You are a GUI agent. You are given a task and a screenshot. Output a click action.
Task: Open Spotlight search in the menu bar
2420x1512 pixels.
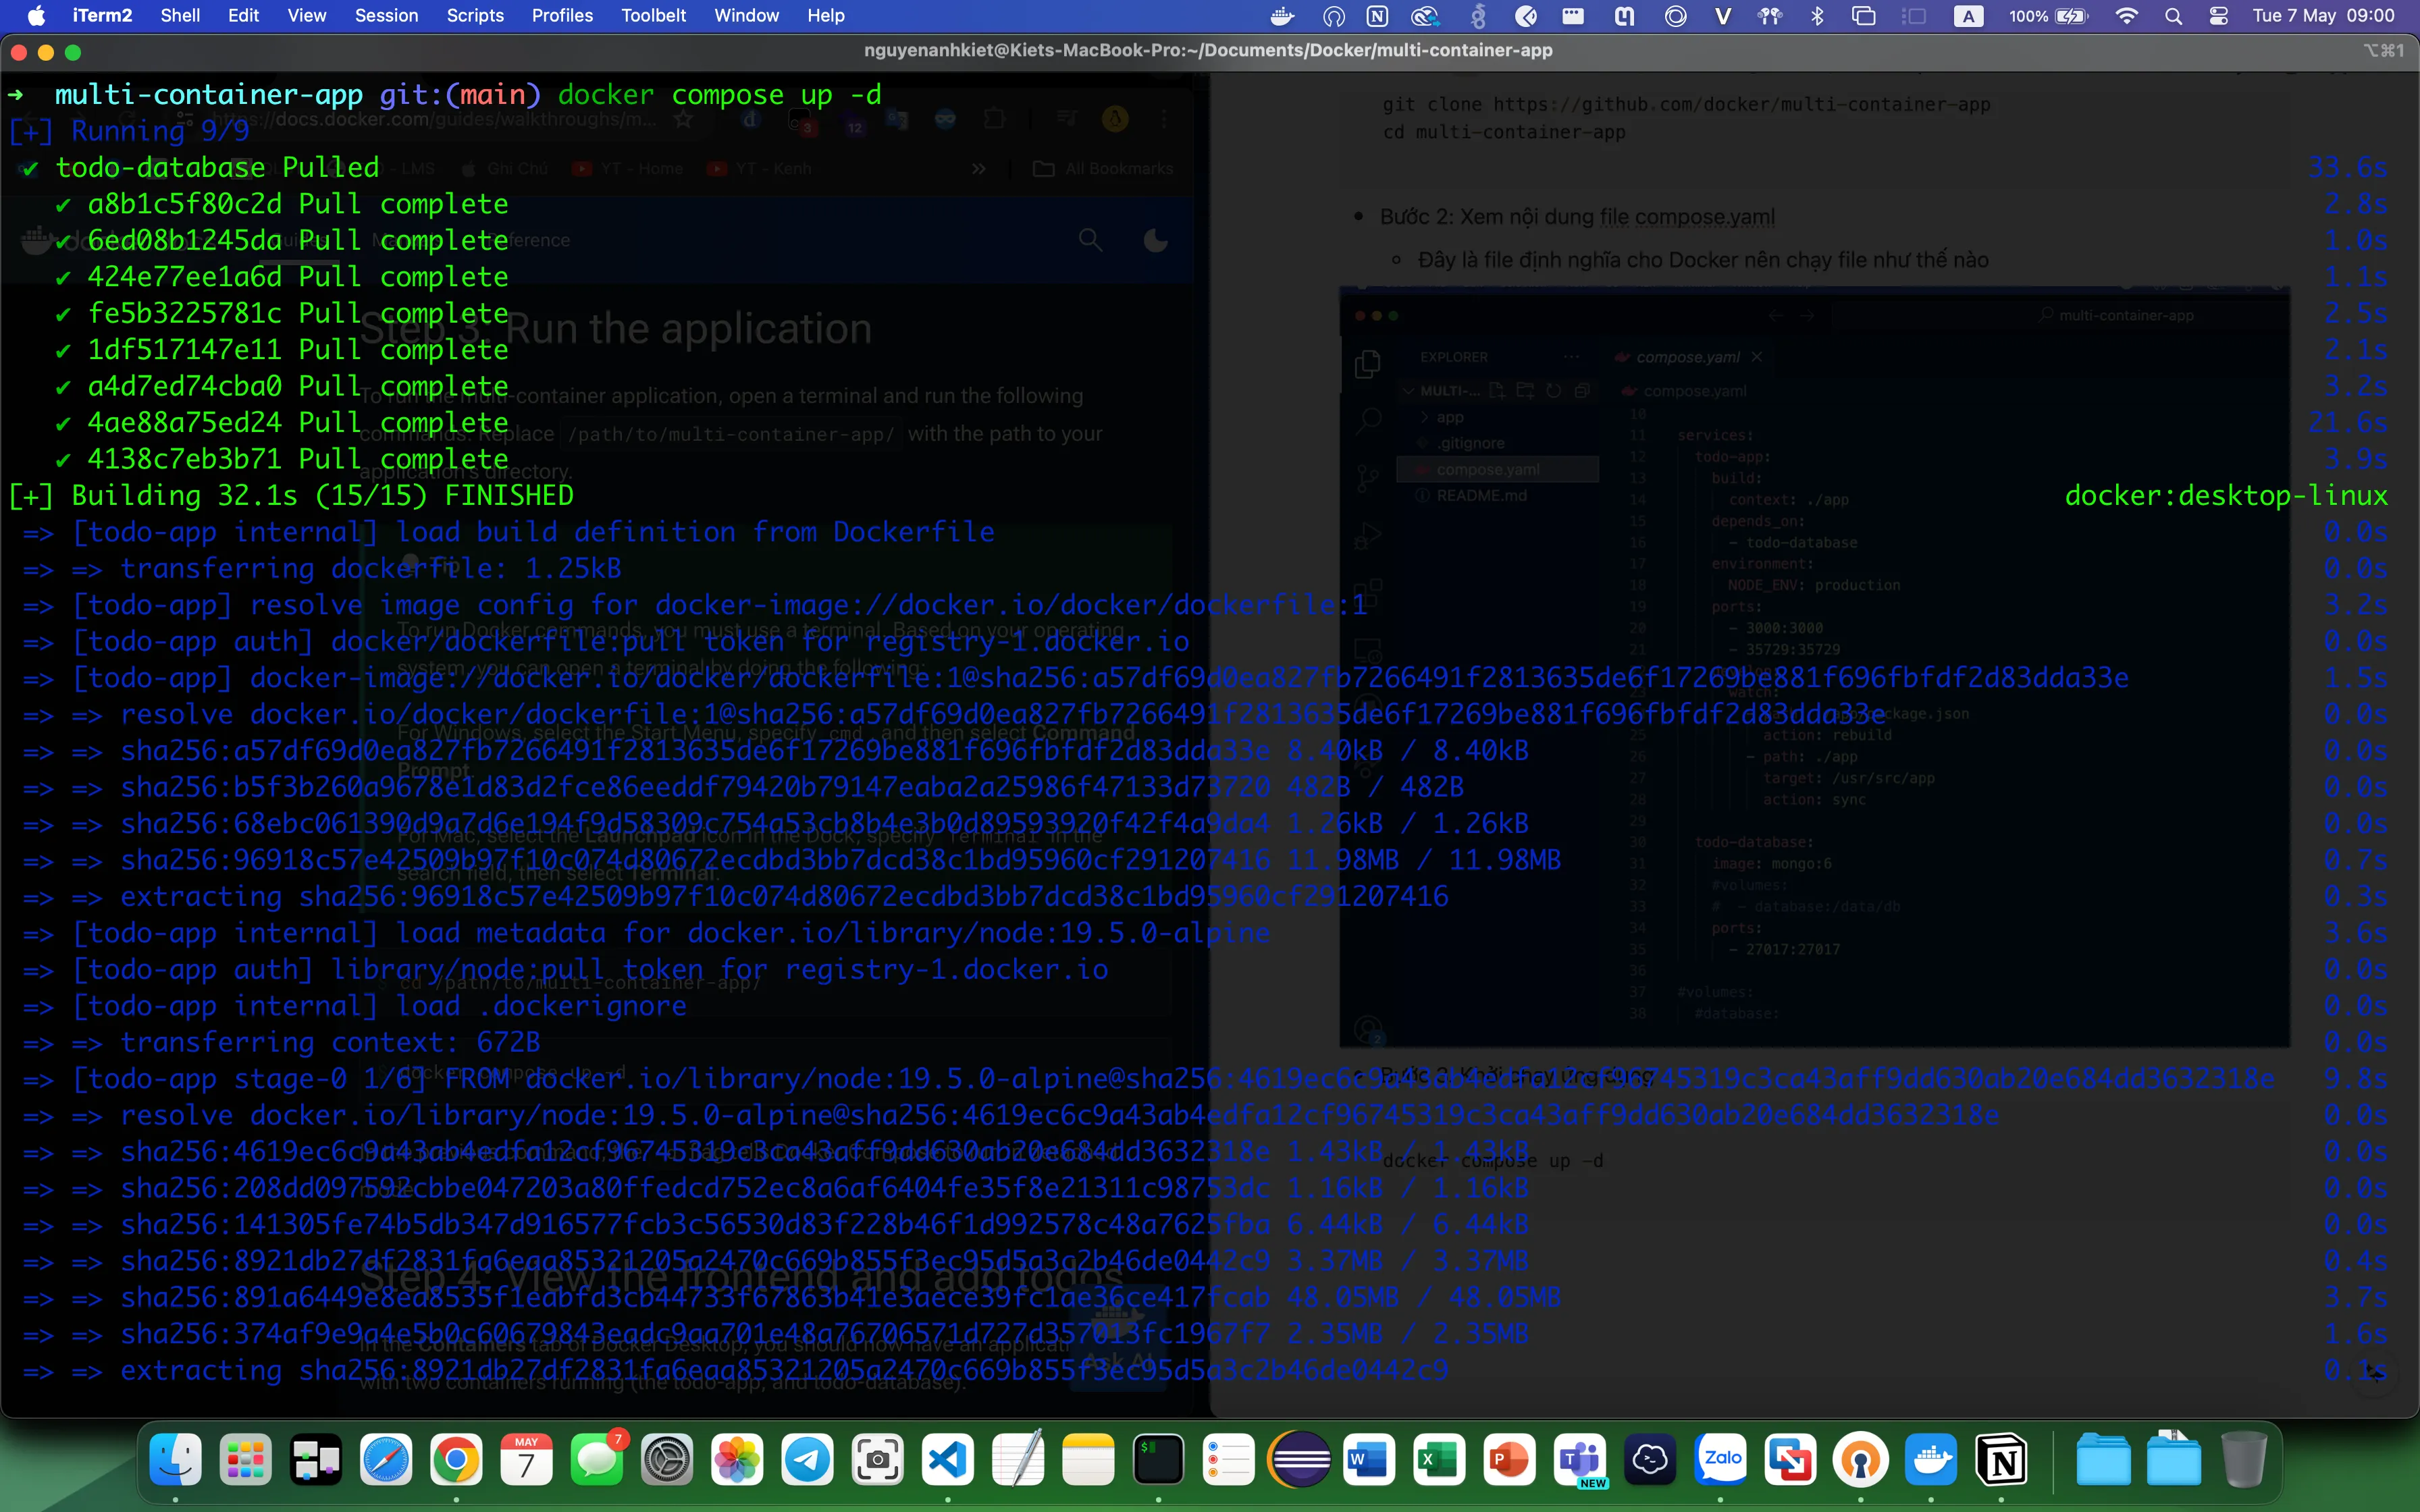pos(2173,16)
